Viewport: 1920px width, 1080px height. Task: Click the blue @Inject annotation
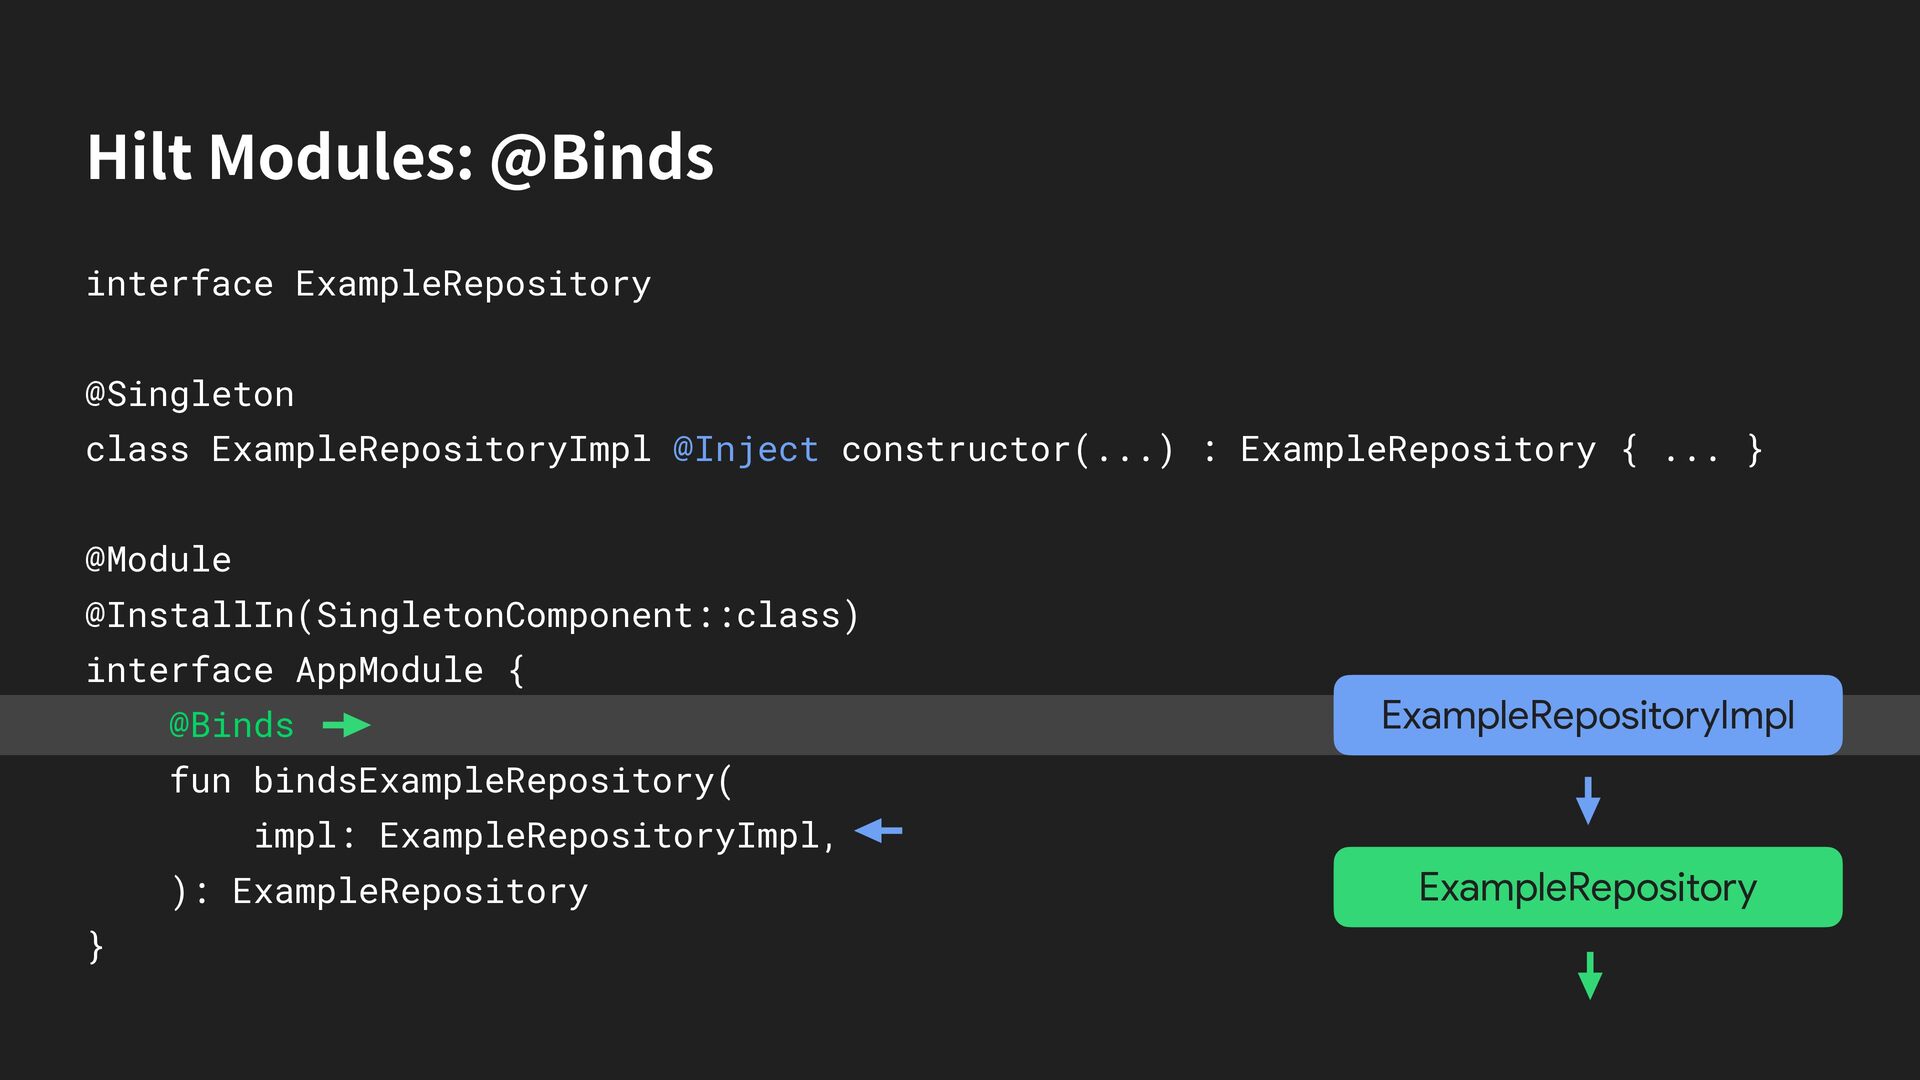pos(746,450)
